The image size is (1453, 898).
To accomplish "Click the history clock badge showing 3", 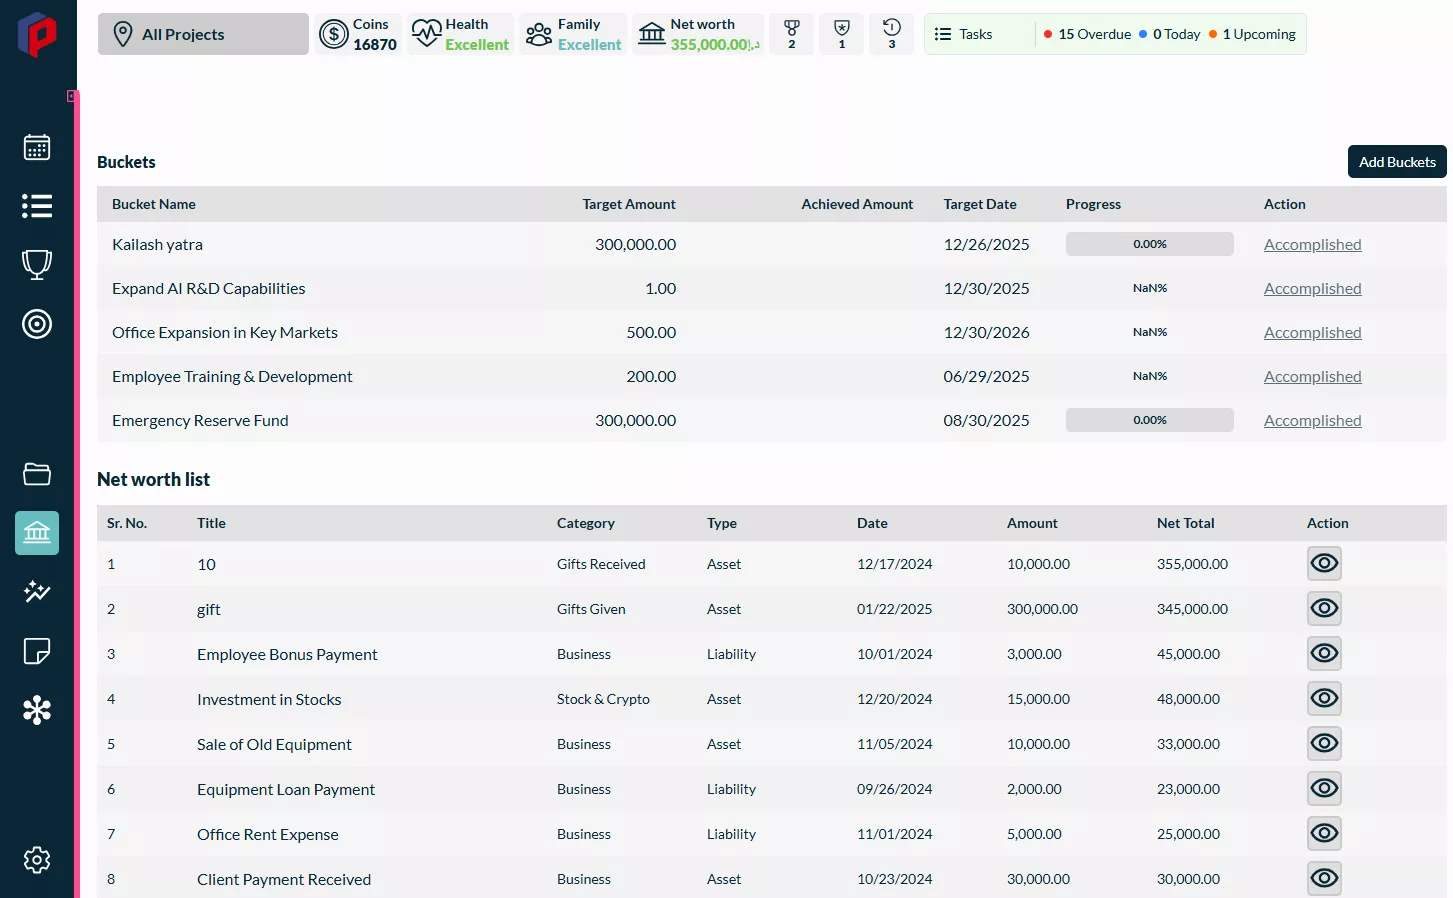I will pyautogui.click(x=892, y=34).
